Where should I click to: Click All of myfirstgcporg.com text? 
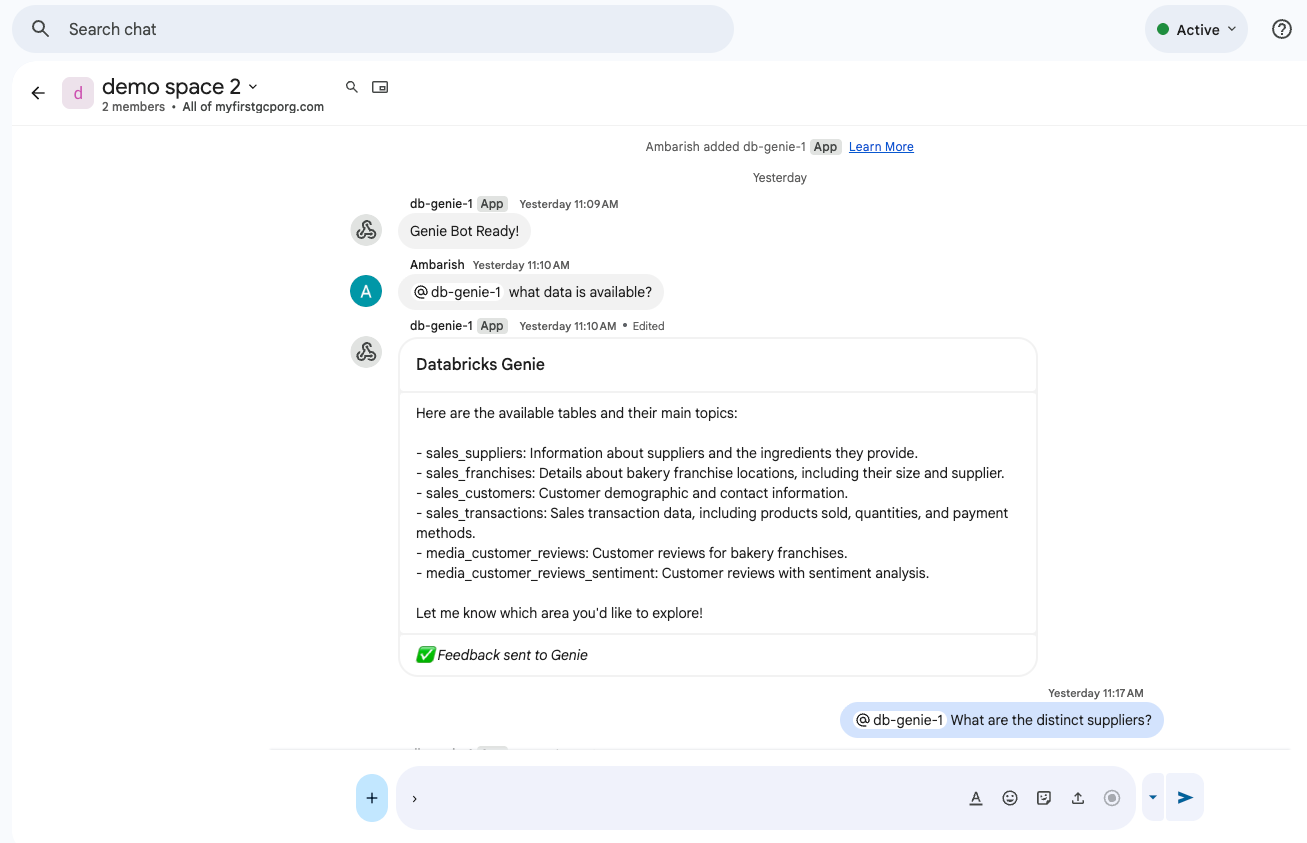point(253,107)
